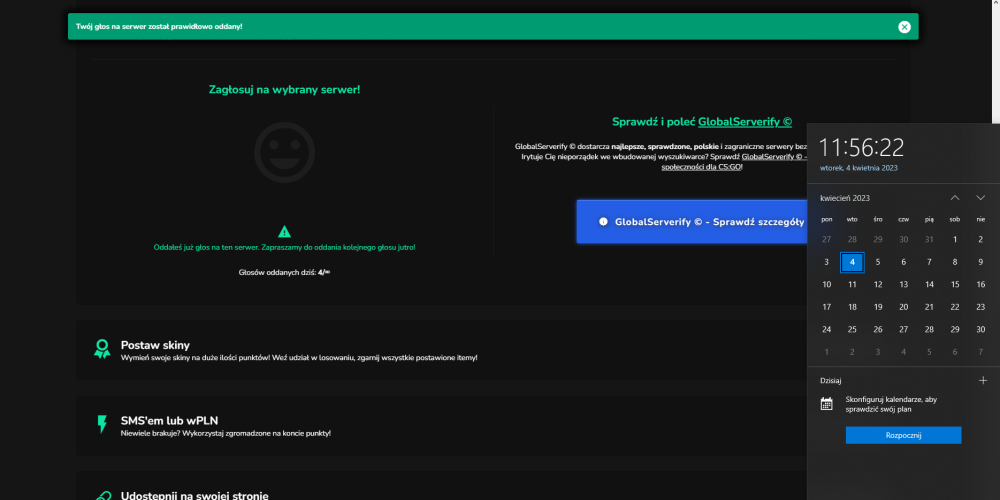This screenshot has height=500, width=1000.
Task: Click the green warning triangle icon
Action: (x=284, y=232)
